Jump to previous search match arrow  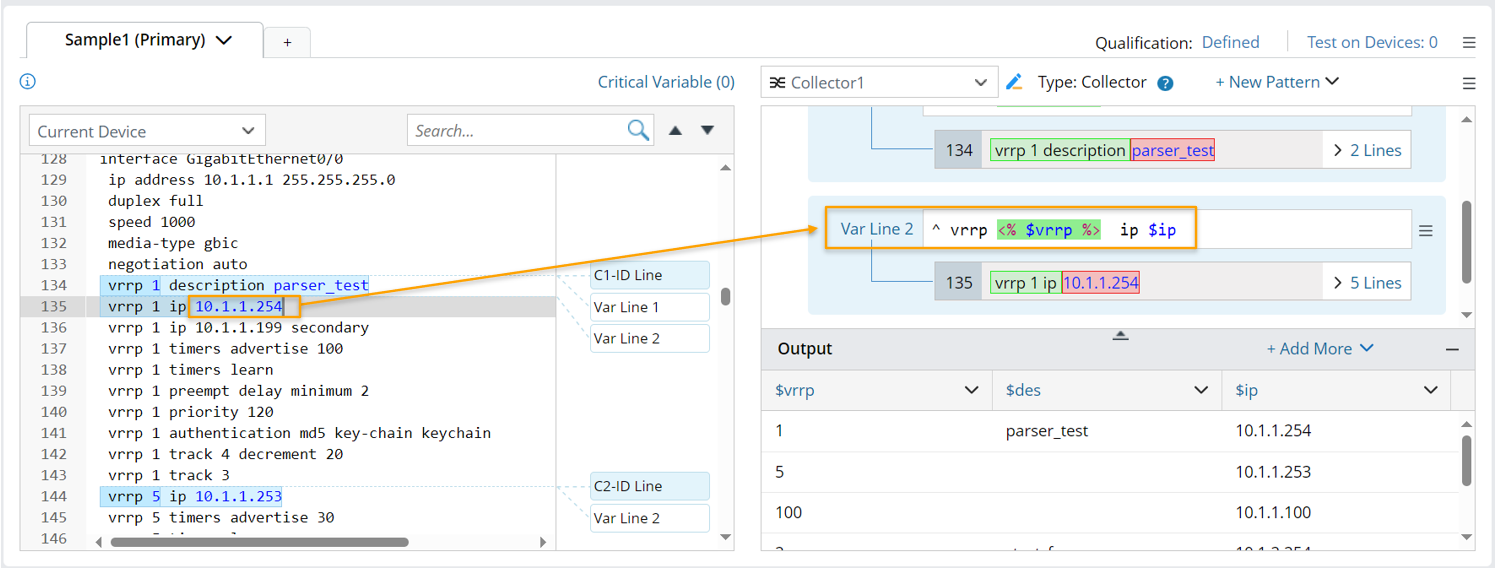click(x=676, y=130)
